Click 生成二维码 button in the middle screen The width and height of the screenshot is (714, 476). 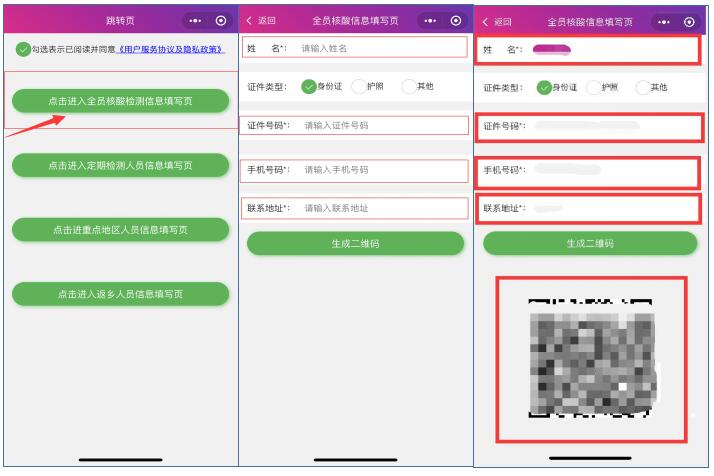point(355,243)
